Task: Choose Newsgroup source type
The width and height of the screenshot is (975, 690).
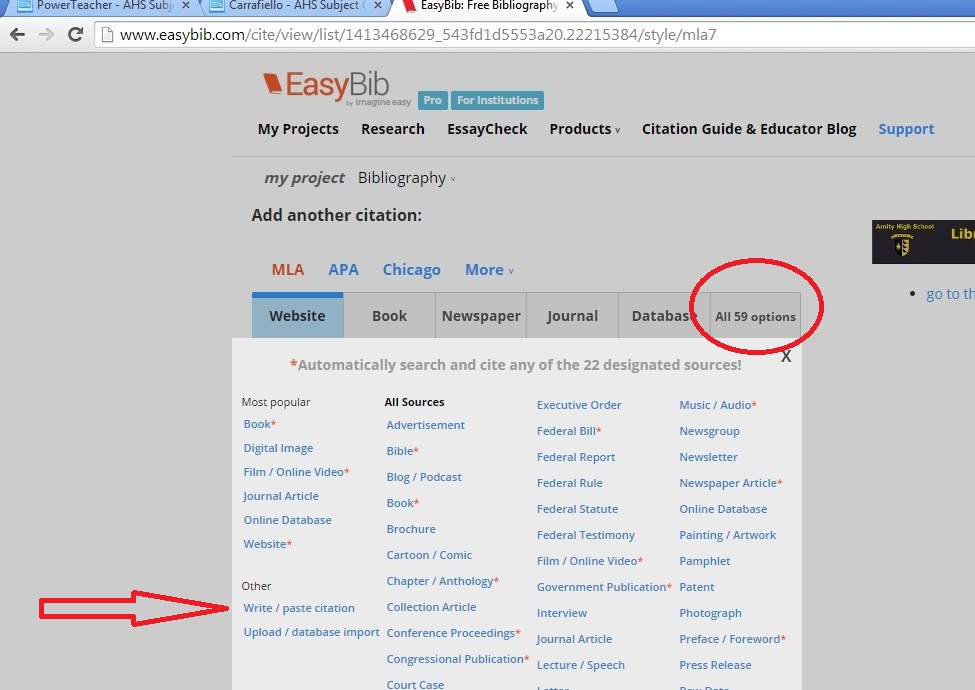Action: pos(709,431)
